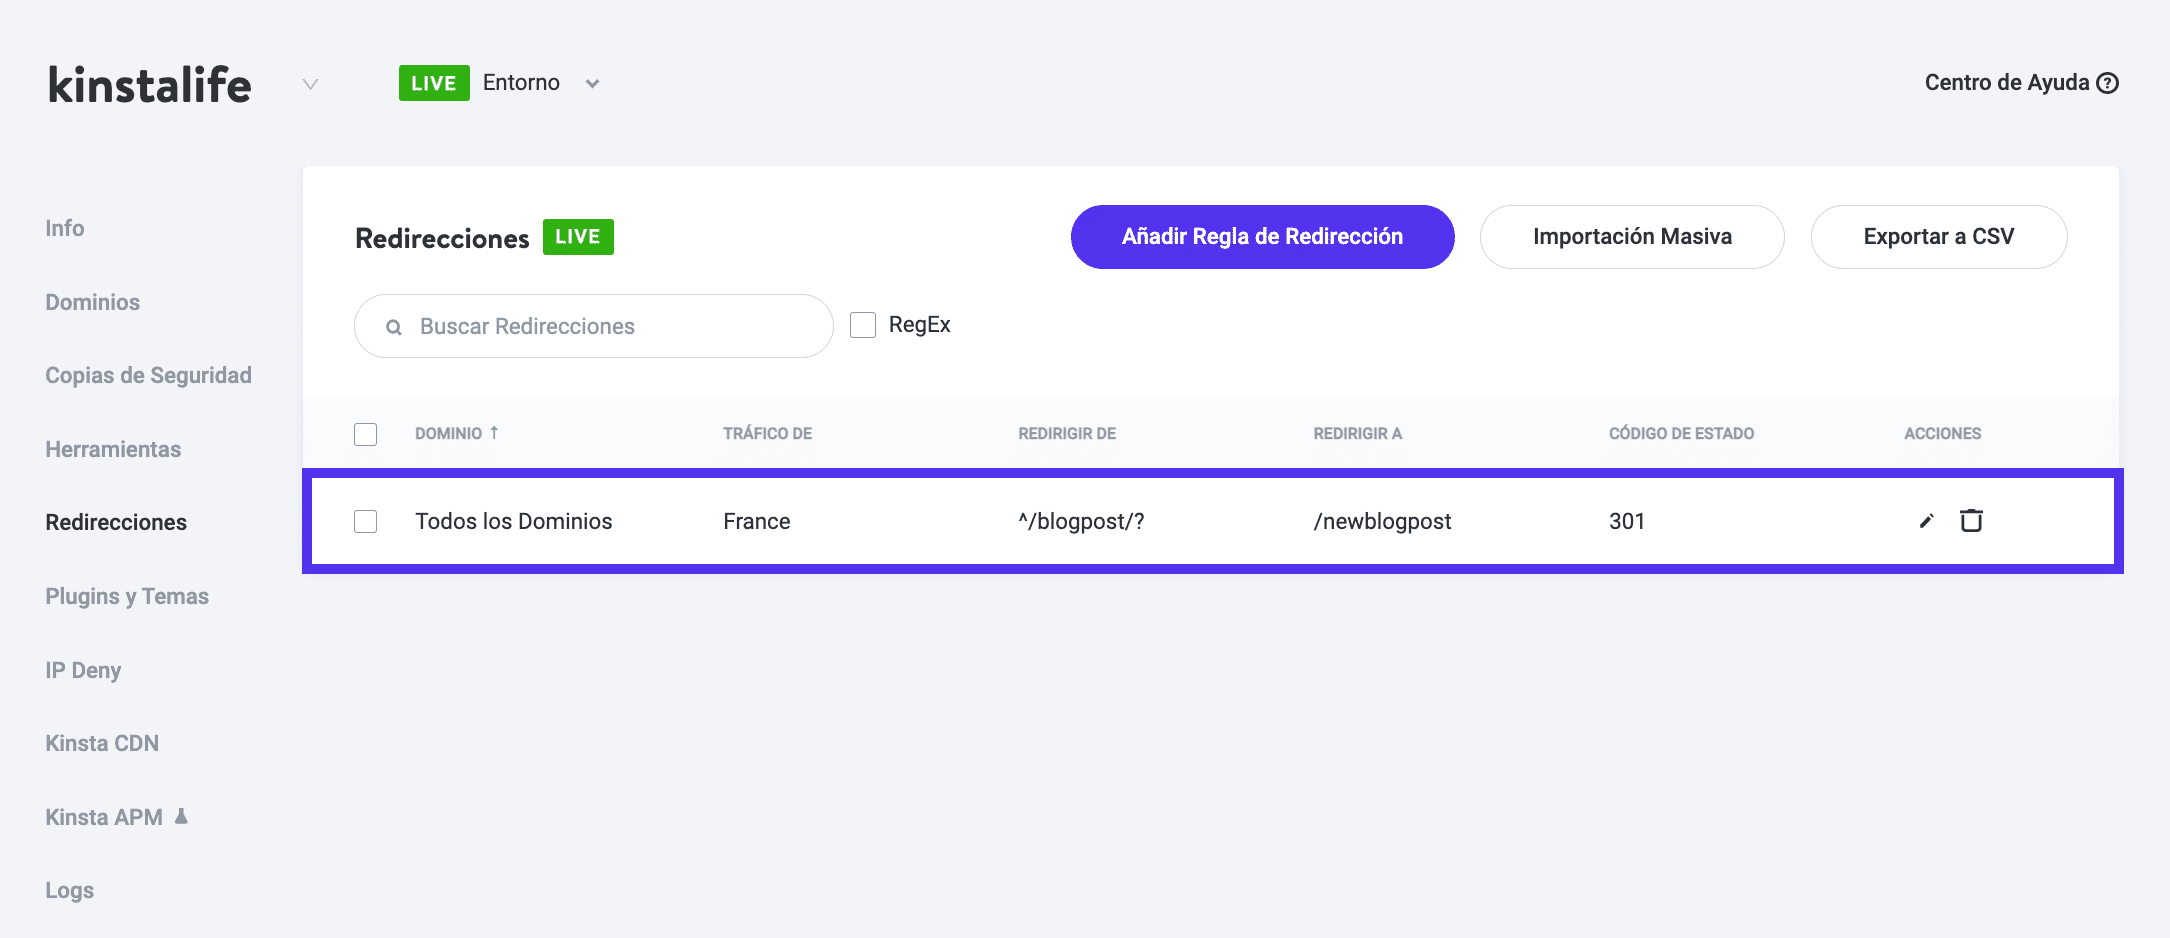This screenshot has height=938, width=2170.
Task: Click the Exportar a CSV button
Action: click(1938, 237)
